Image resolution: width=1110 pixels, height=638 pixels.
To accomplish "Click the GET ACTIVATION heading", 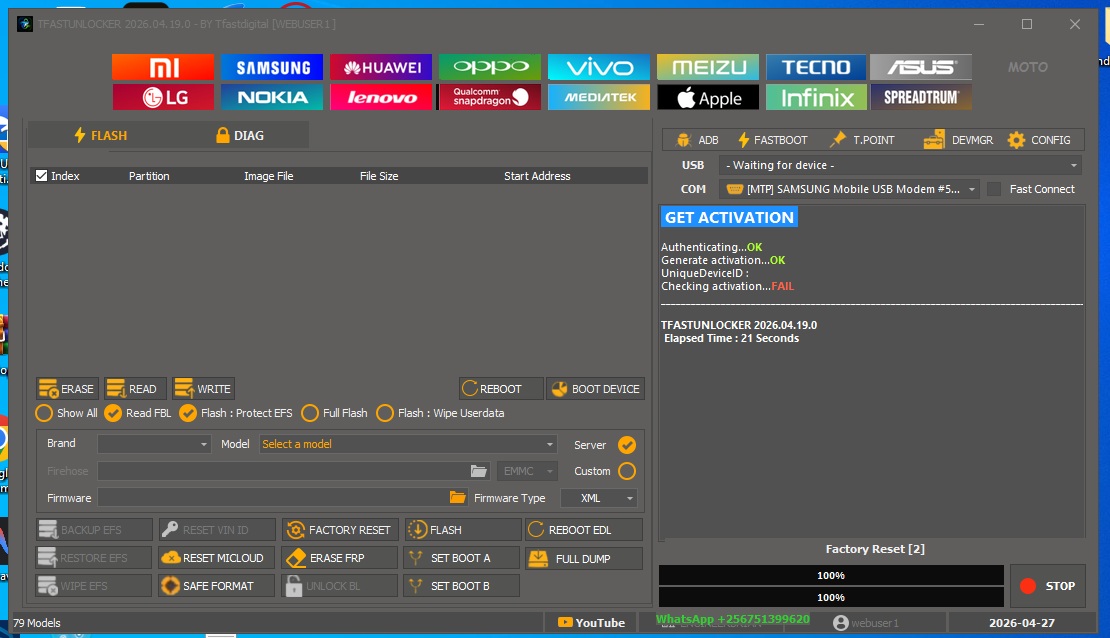I will [x=729, y=217].
